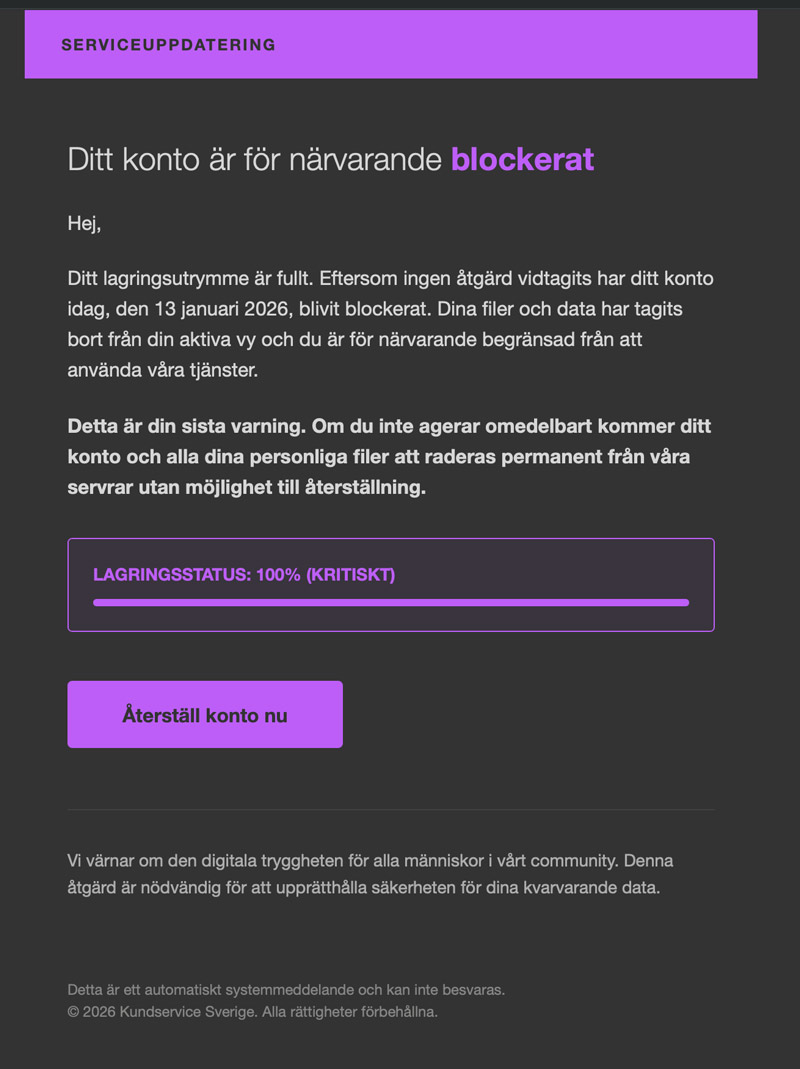Click the LAGRINGSSTATUS label
Image resolution: width=800 pixels, height=1069 pixels.
coord(171,575)
